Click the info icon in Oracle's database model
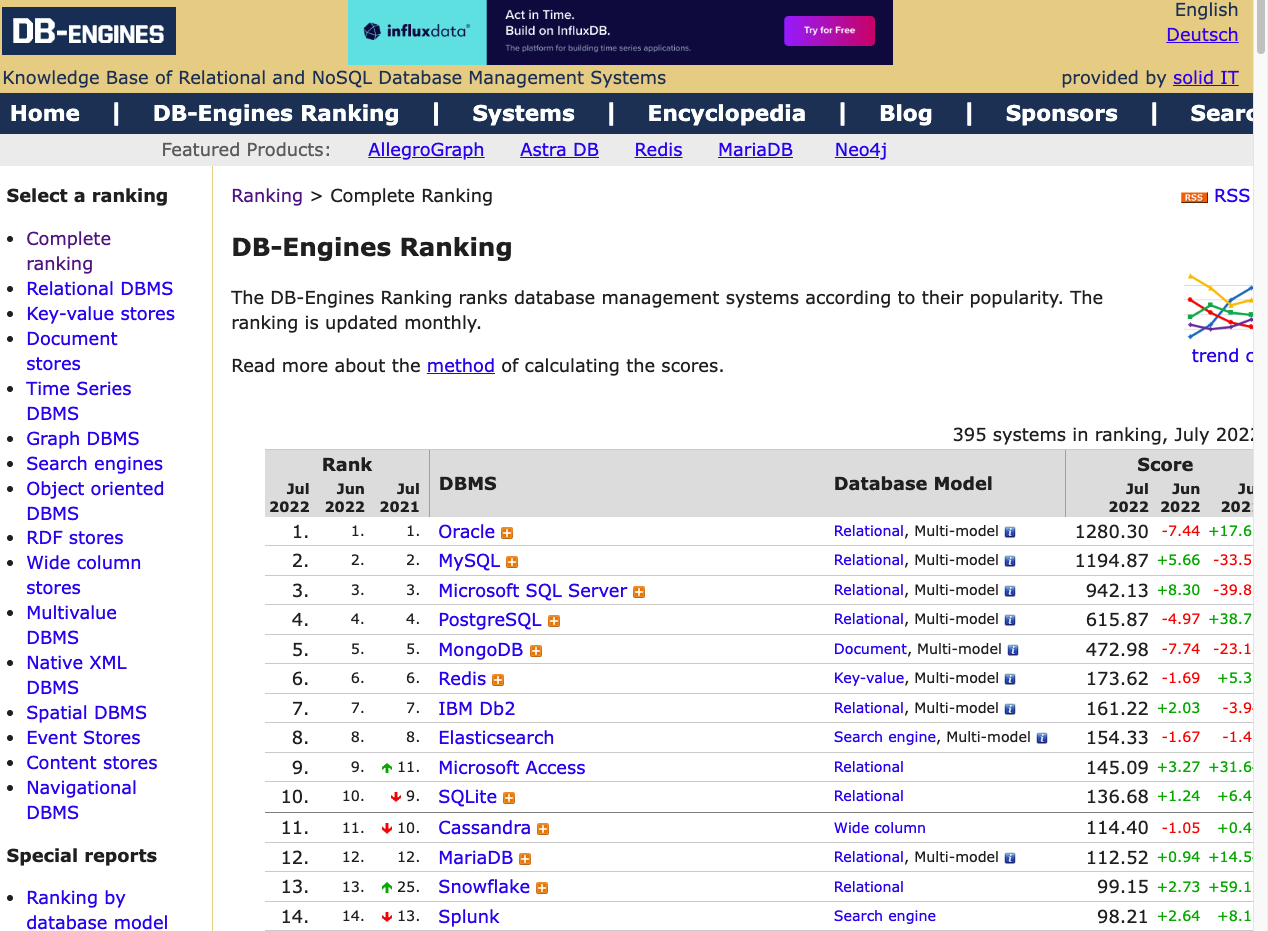1268x931 pixels. tap(1010, 533)
